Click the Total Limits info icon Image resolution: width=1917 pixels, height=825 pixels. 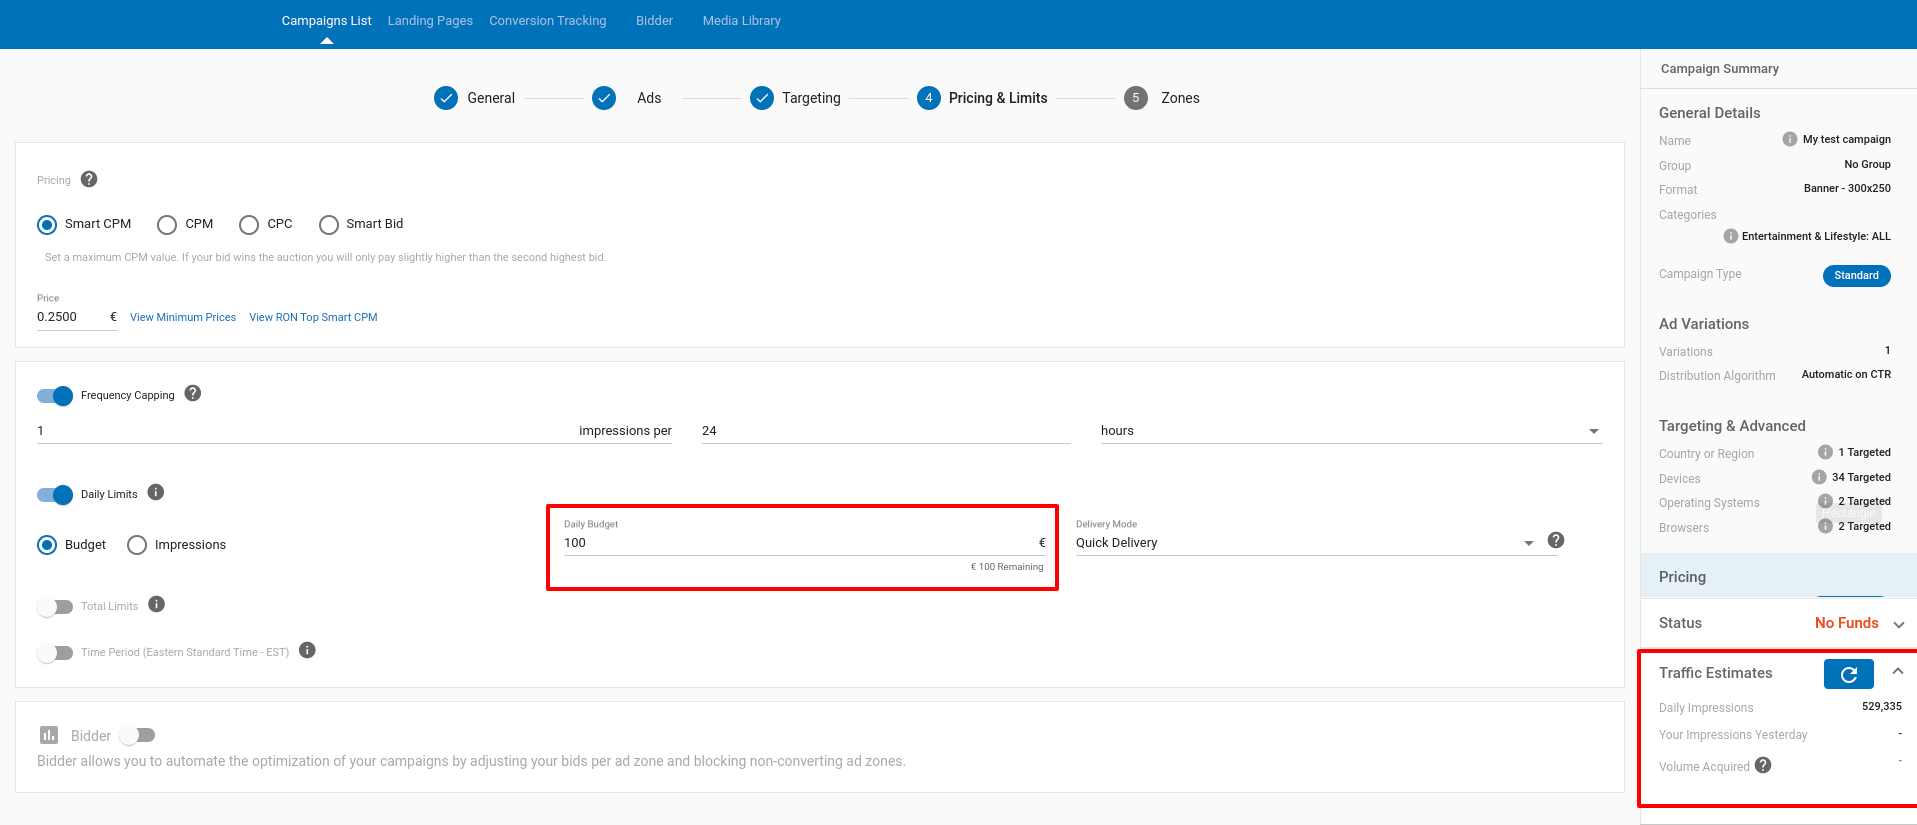pyautogui.click(x=157, y=604)
